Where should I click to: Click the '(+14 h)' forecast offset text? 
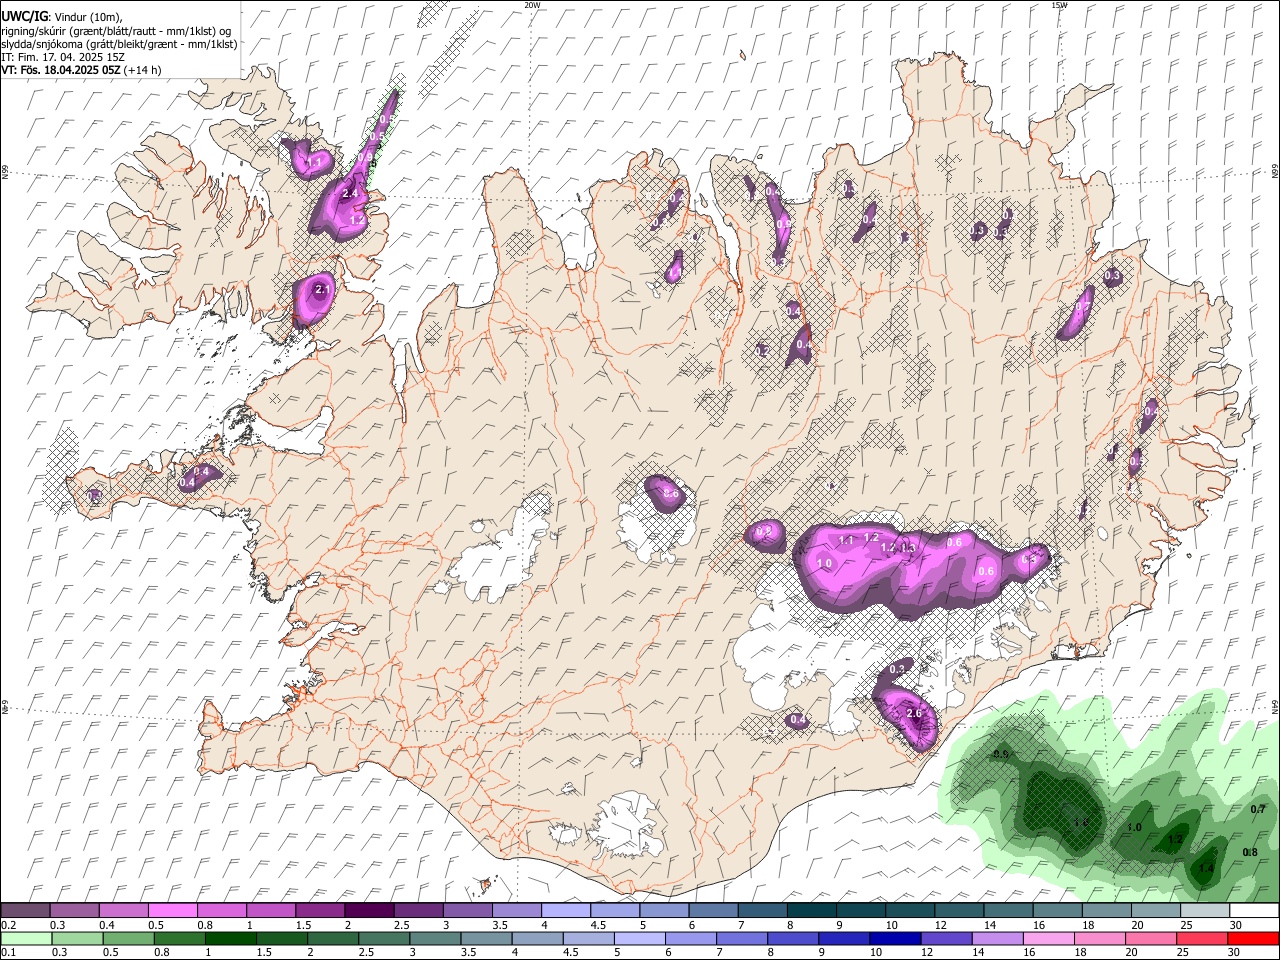143,70
